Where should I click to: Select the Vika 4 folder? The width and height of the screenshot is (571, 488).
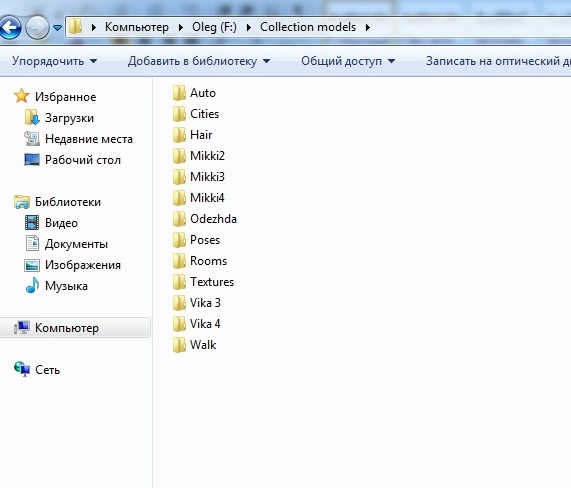pos(197,324)
